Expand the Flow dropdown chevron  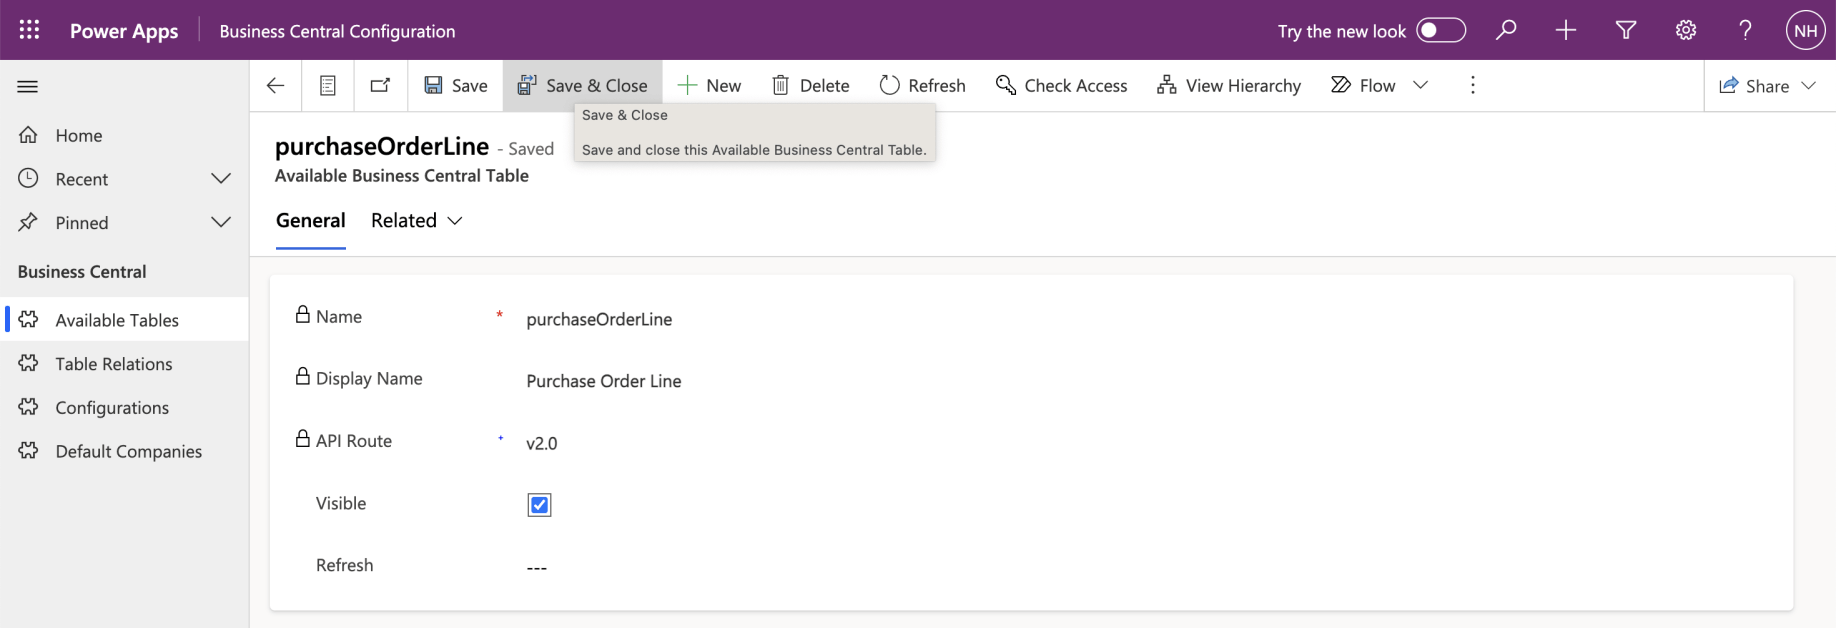pyautogui.click(x=1421, y=85)
